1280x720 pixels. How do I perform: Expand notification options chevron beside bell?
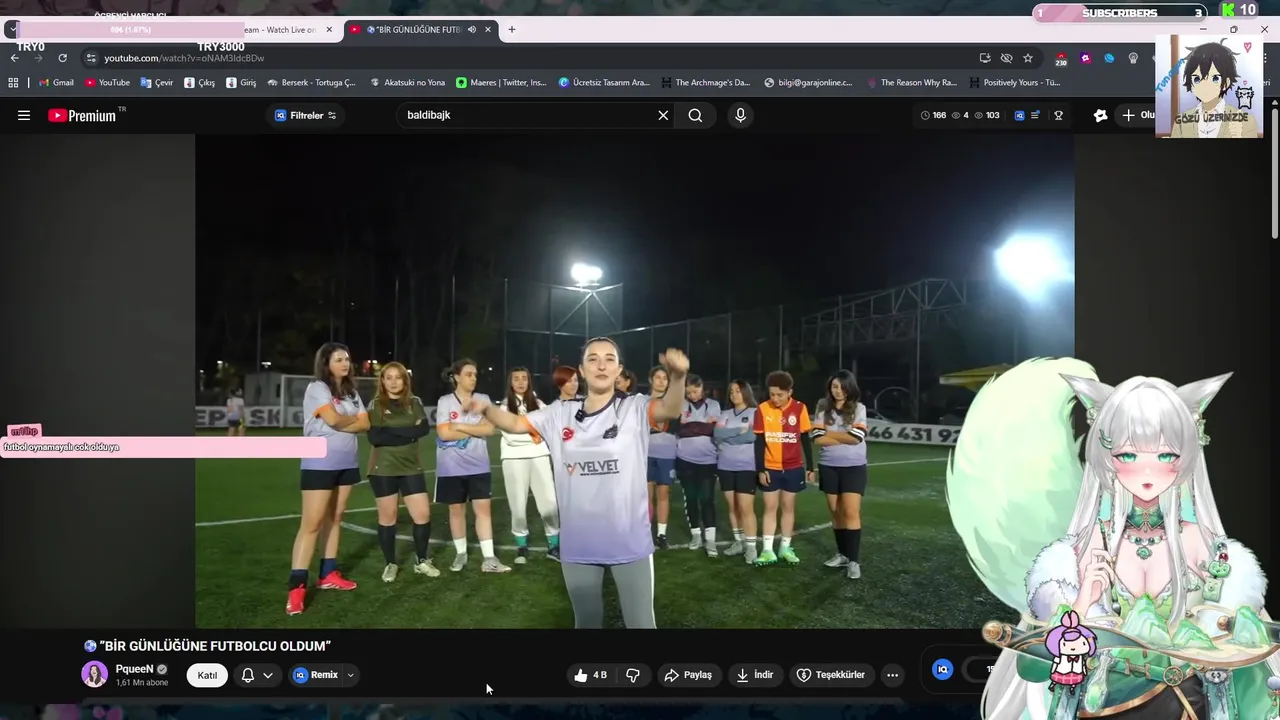click(268, 675)
